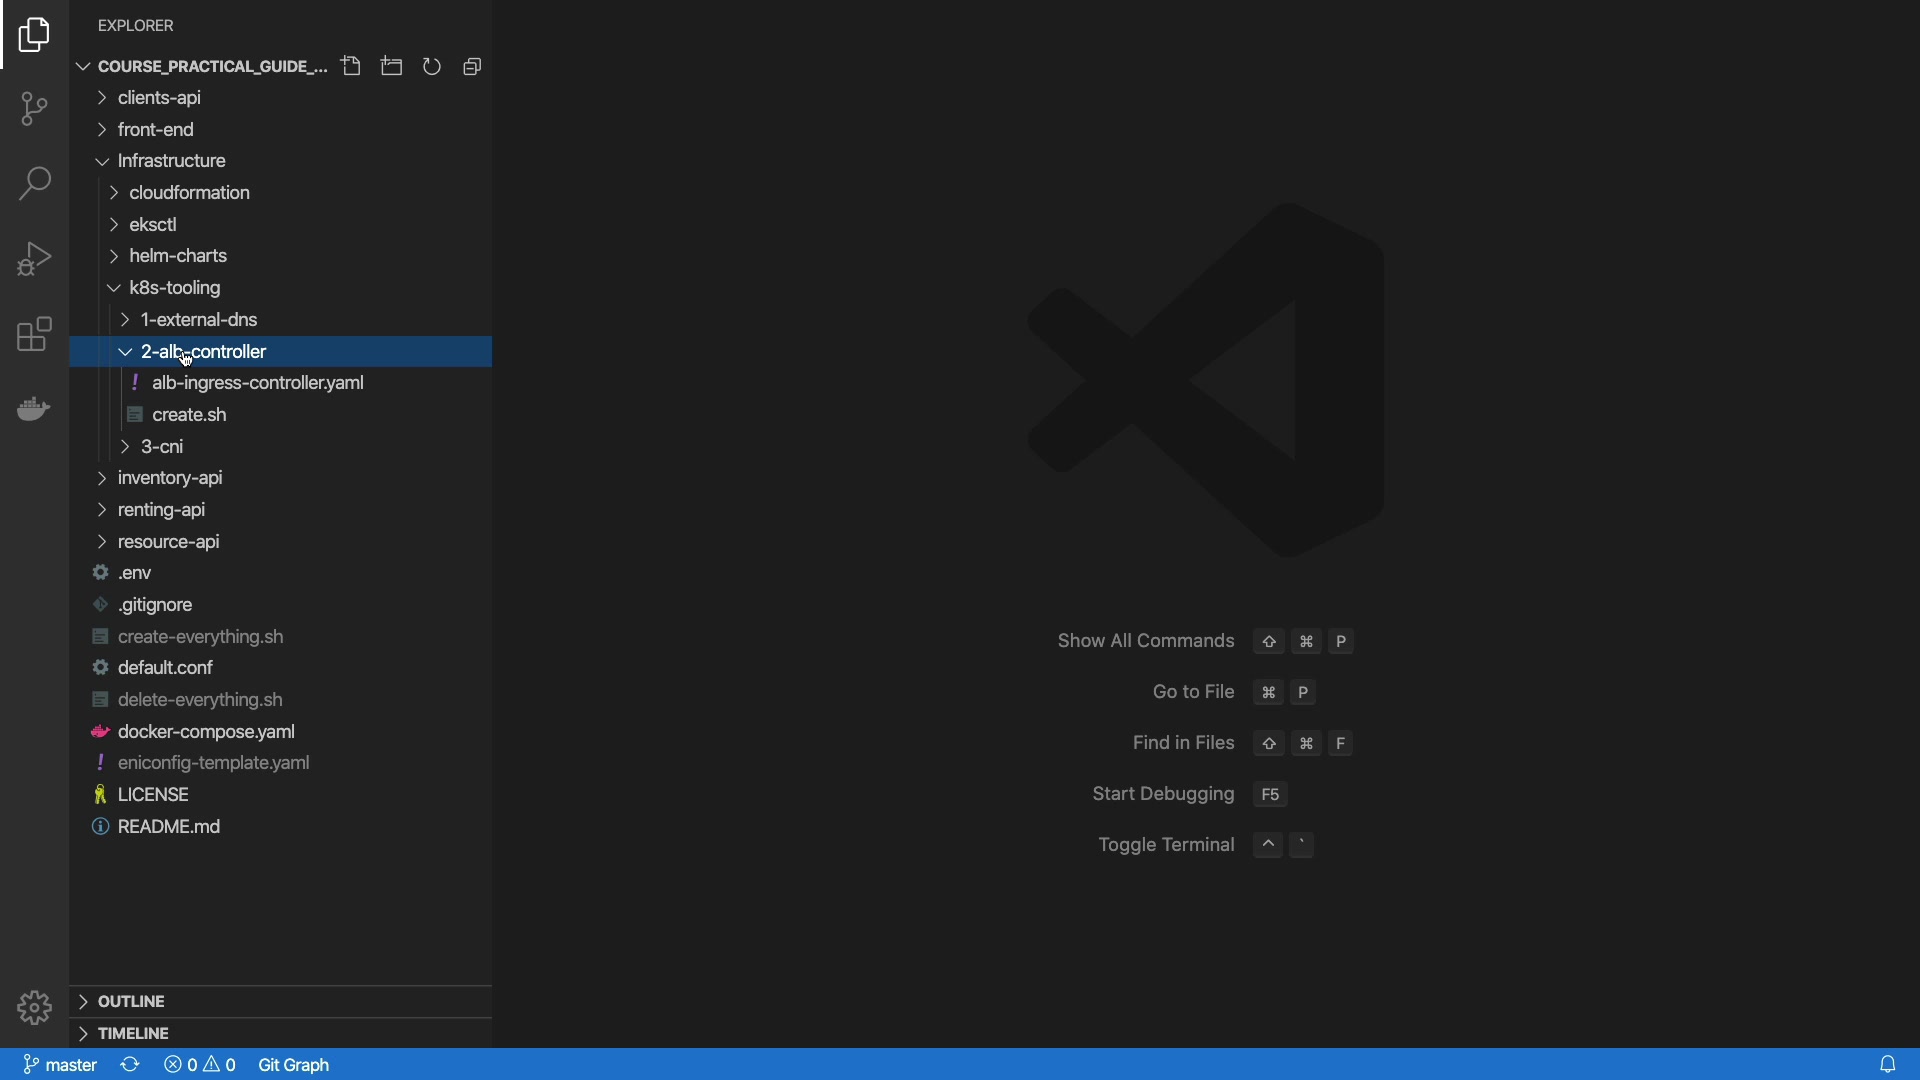Open the Manage gear settings menu
Viewport: 1920px width, 1080px height.
[34, 1008]
